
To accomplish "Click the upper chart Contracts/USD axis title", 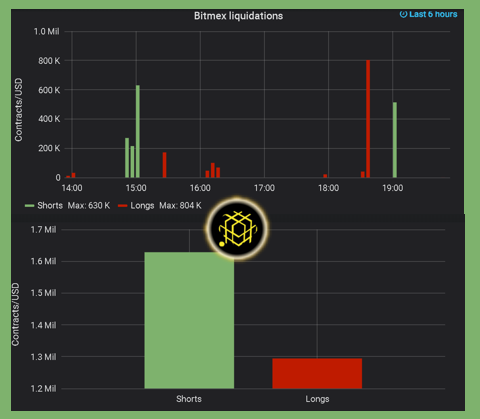I will 18,110.
